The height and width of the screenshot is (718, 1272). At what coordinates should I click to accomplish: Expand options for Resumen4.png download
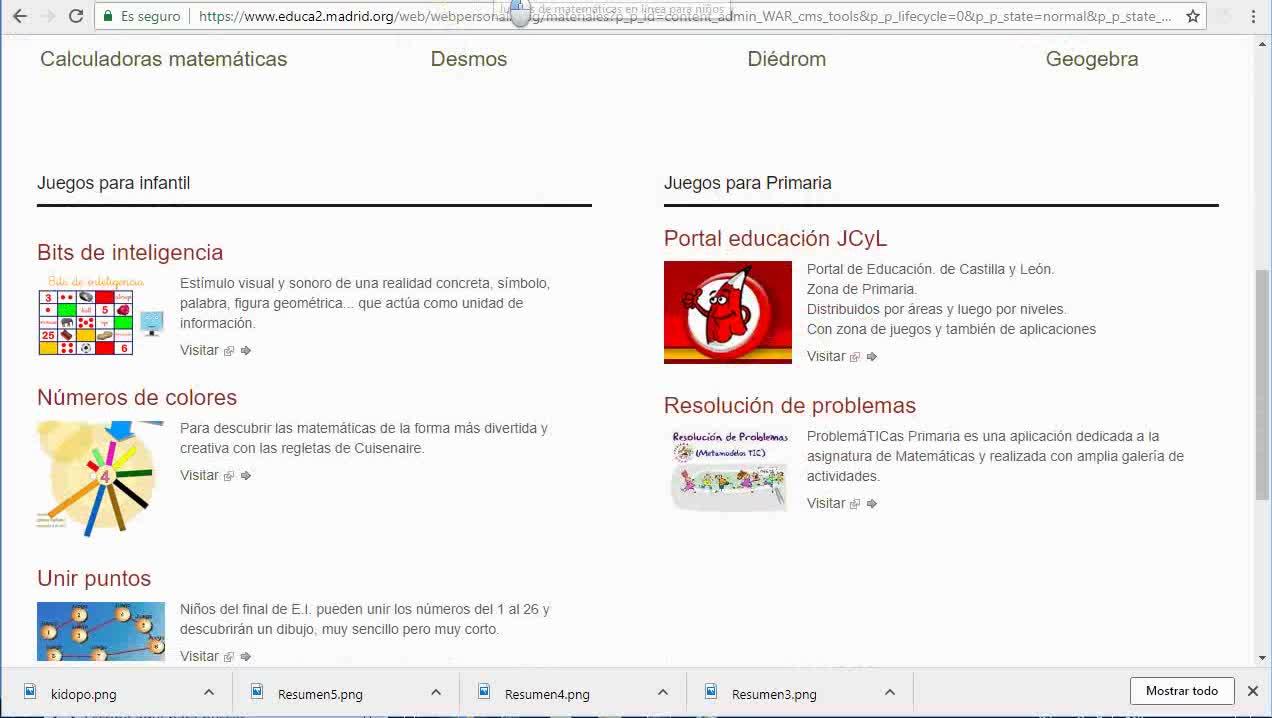[x=663, y=692]
